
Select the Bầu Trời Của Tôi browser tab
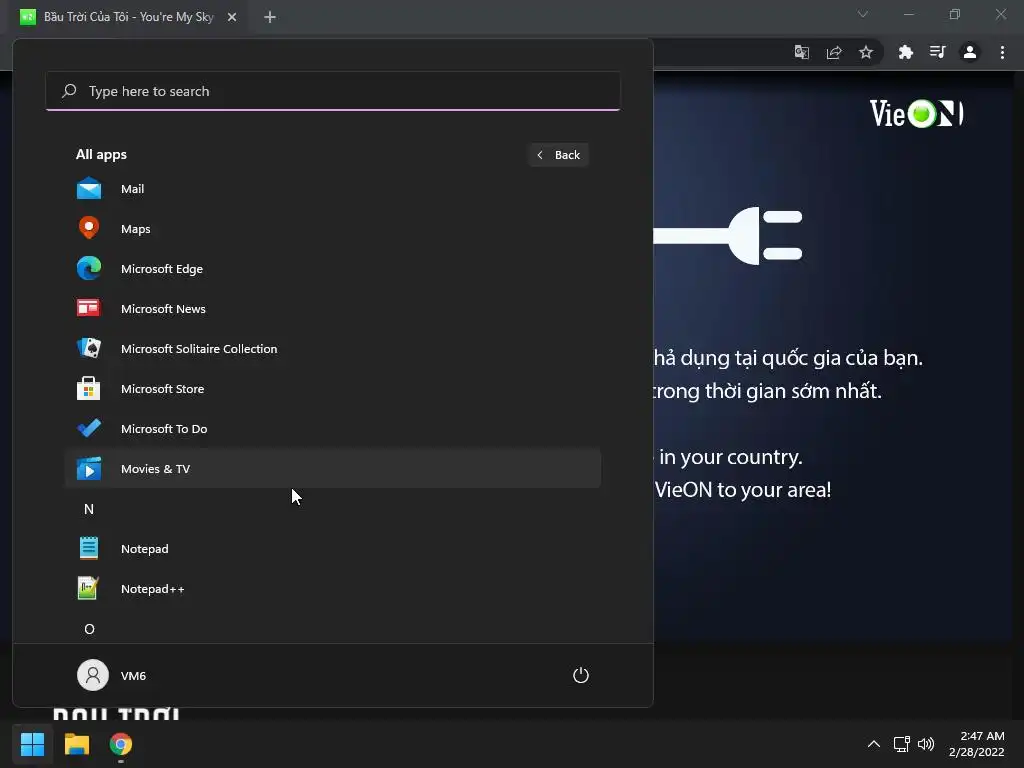128,17
